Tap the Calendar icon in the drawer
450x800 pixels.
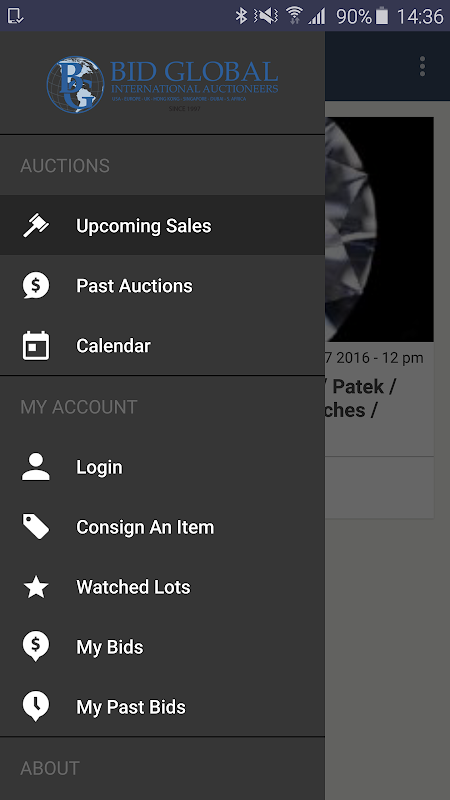(x=36, y=345)
